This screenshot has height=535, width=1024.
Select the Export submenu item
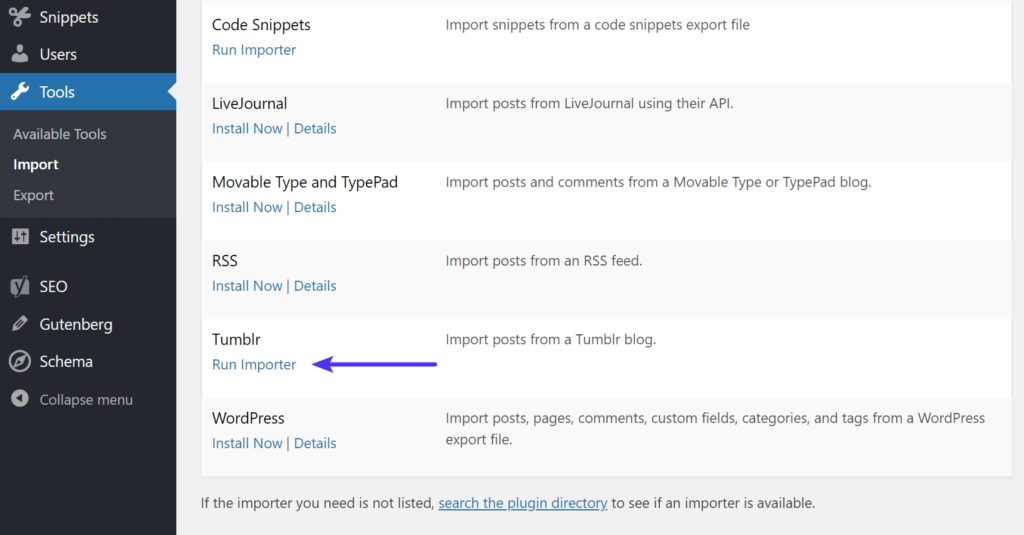33,195
